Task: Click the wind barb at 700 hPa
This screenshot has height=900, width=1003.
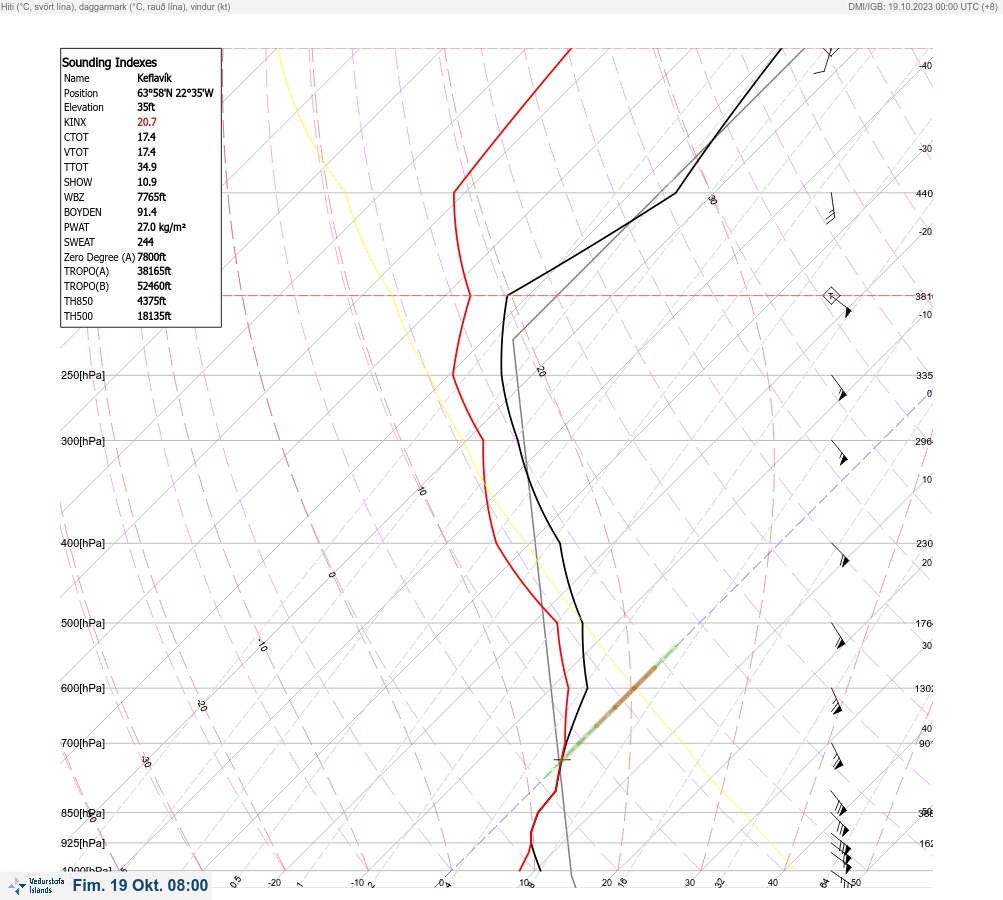Action: point(837,756)
